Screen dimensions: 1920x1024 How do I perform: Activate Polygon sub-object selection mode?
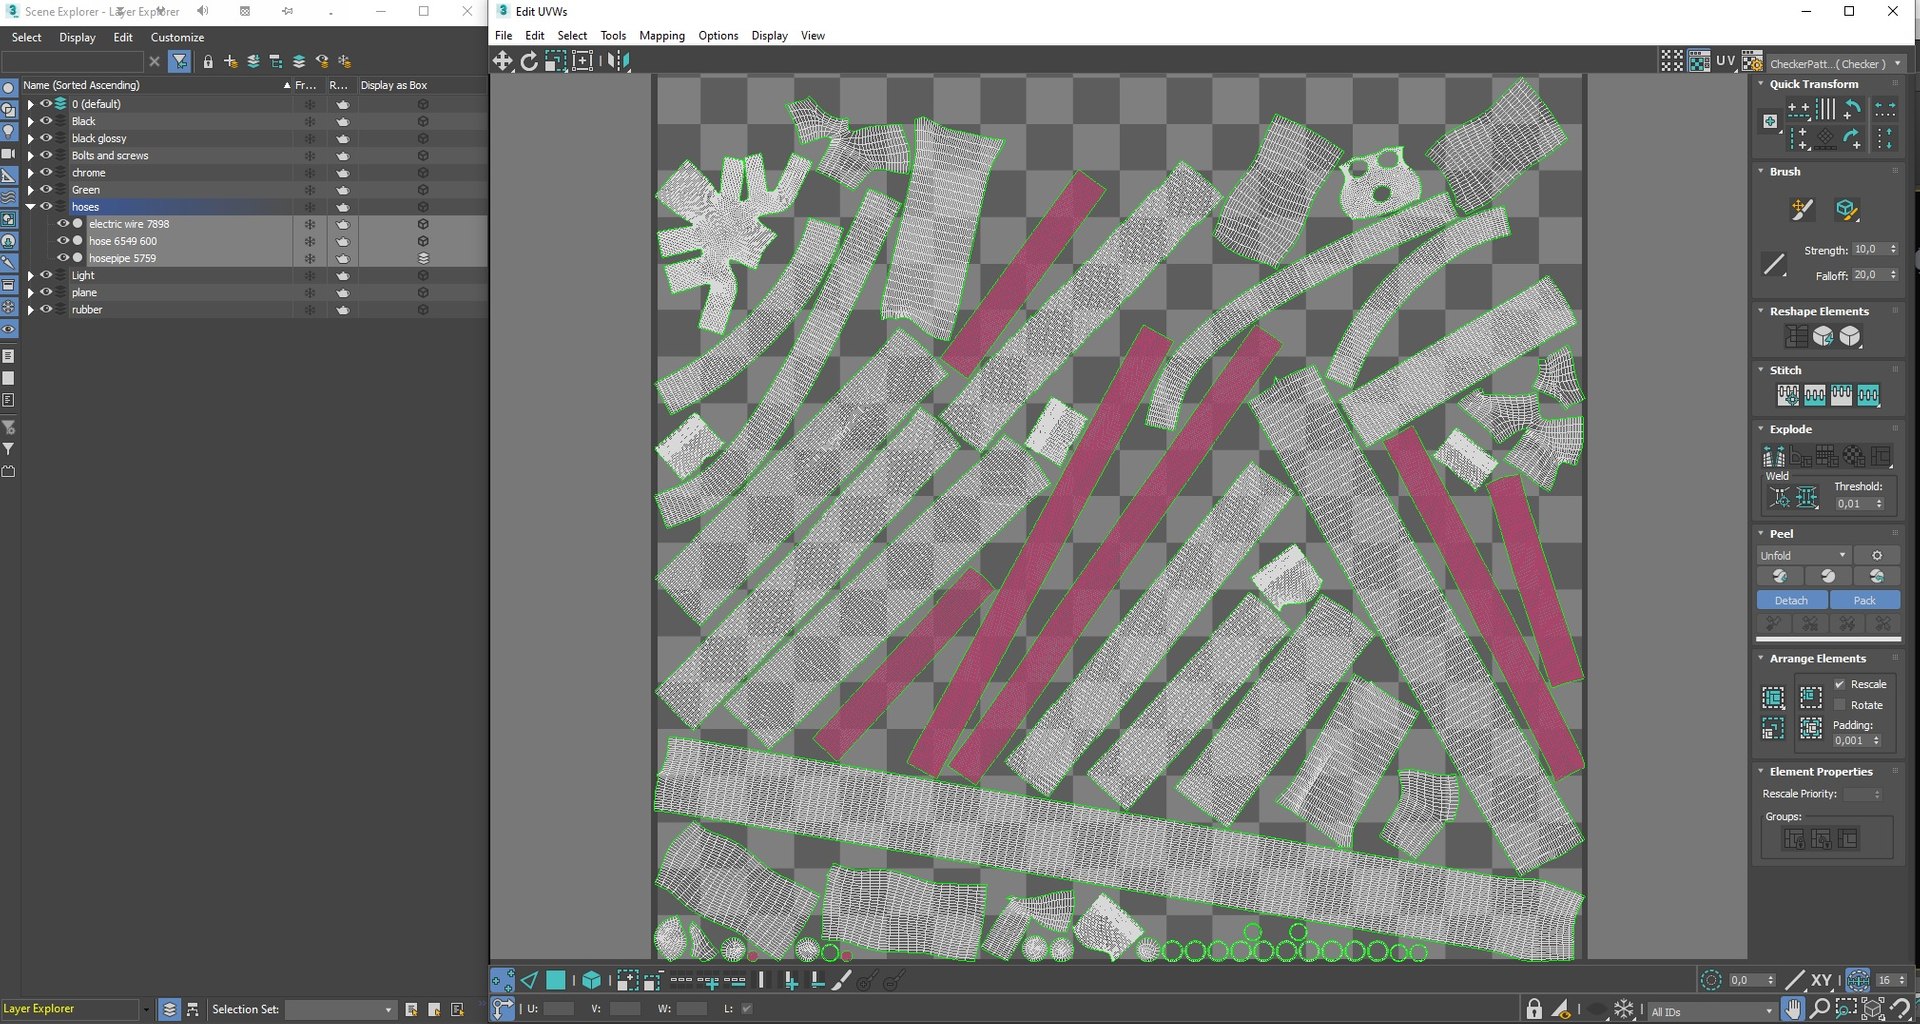click(x=556, y=981)
